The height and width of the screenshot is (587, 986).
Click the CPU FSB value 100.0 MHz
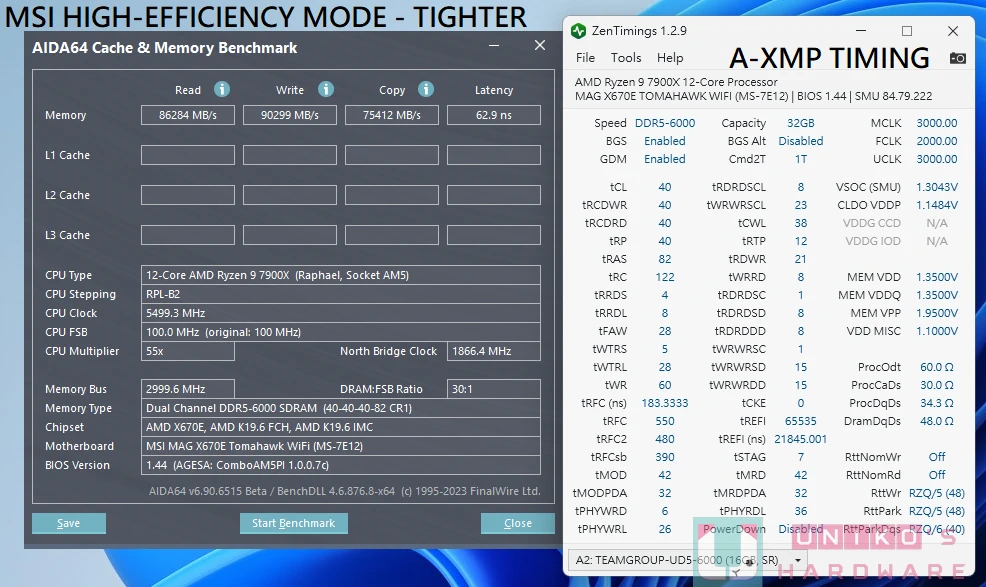341,332
